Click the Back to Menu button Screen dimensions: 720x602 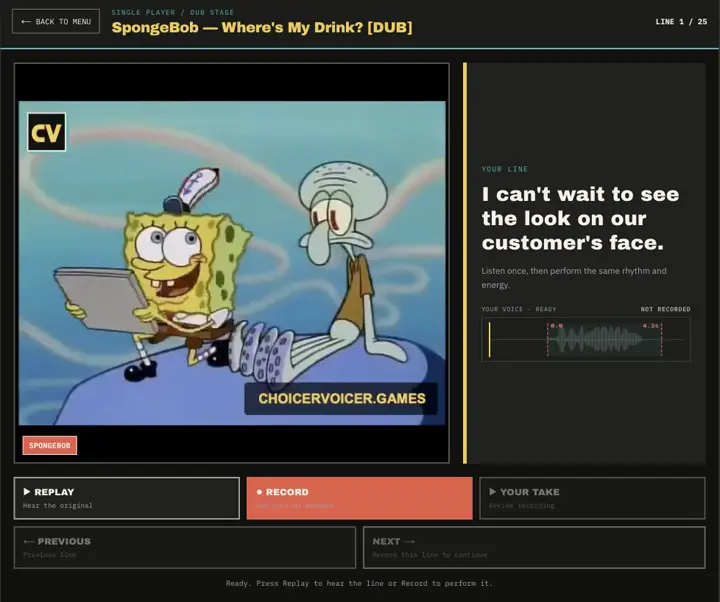(56, 22)
